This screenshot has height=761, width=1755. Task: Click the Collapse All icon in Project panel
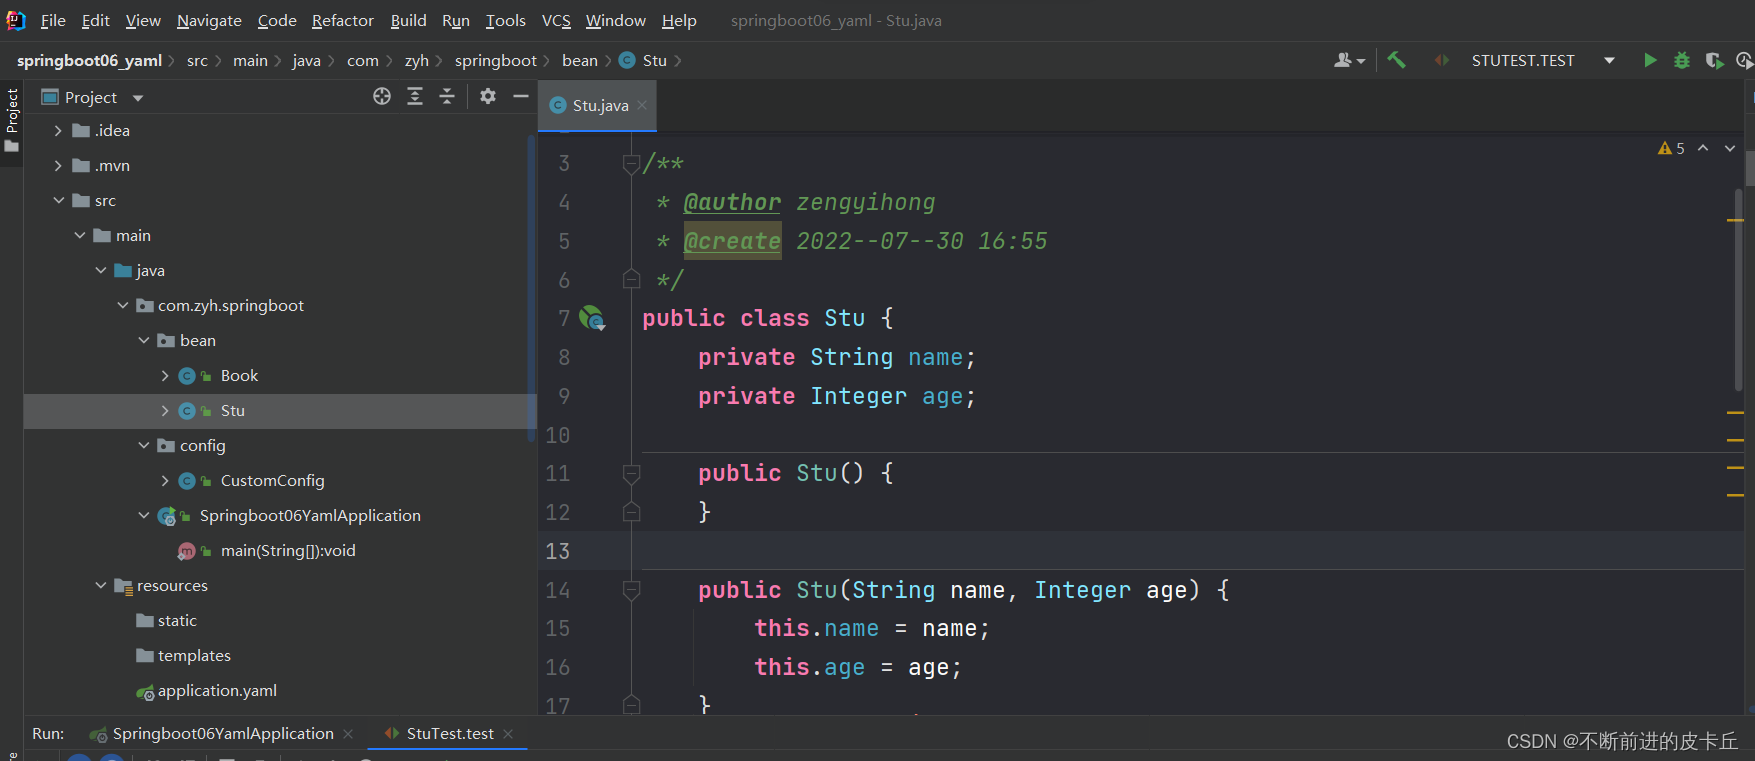coord(447,96)
